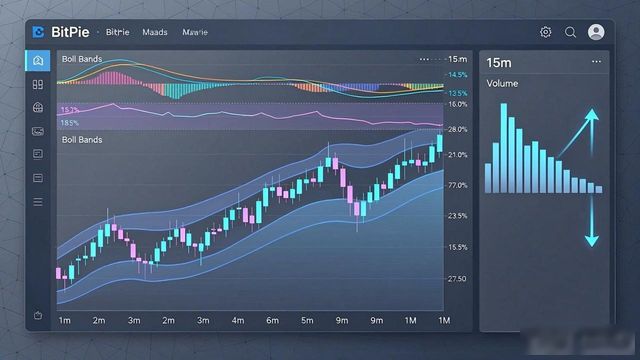
Task: Click the BitPie brand name
Action: 70,32
